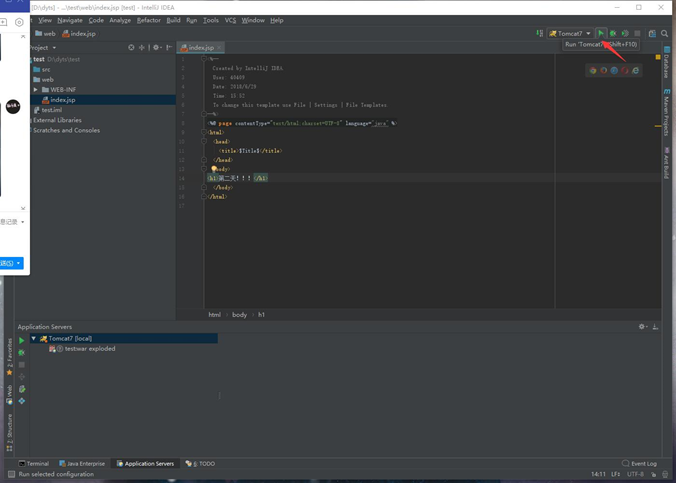Open the Refactor menu

click(x=149, y=20)
